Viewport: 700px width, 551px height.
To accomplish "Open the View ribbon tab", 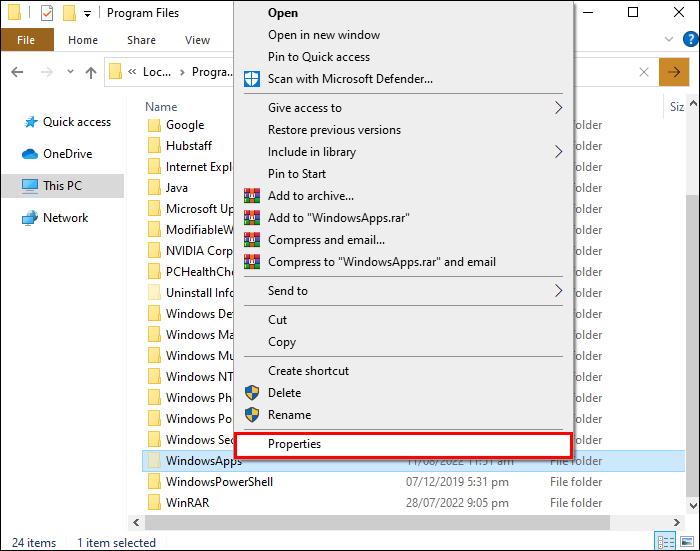I will [x=197, y=40].
